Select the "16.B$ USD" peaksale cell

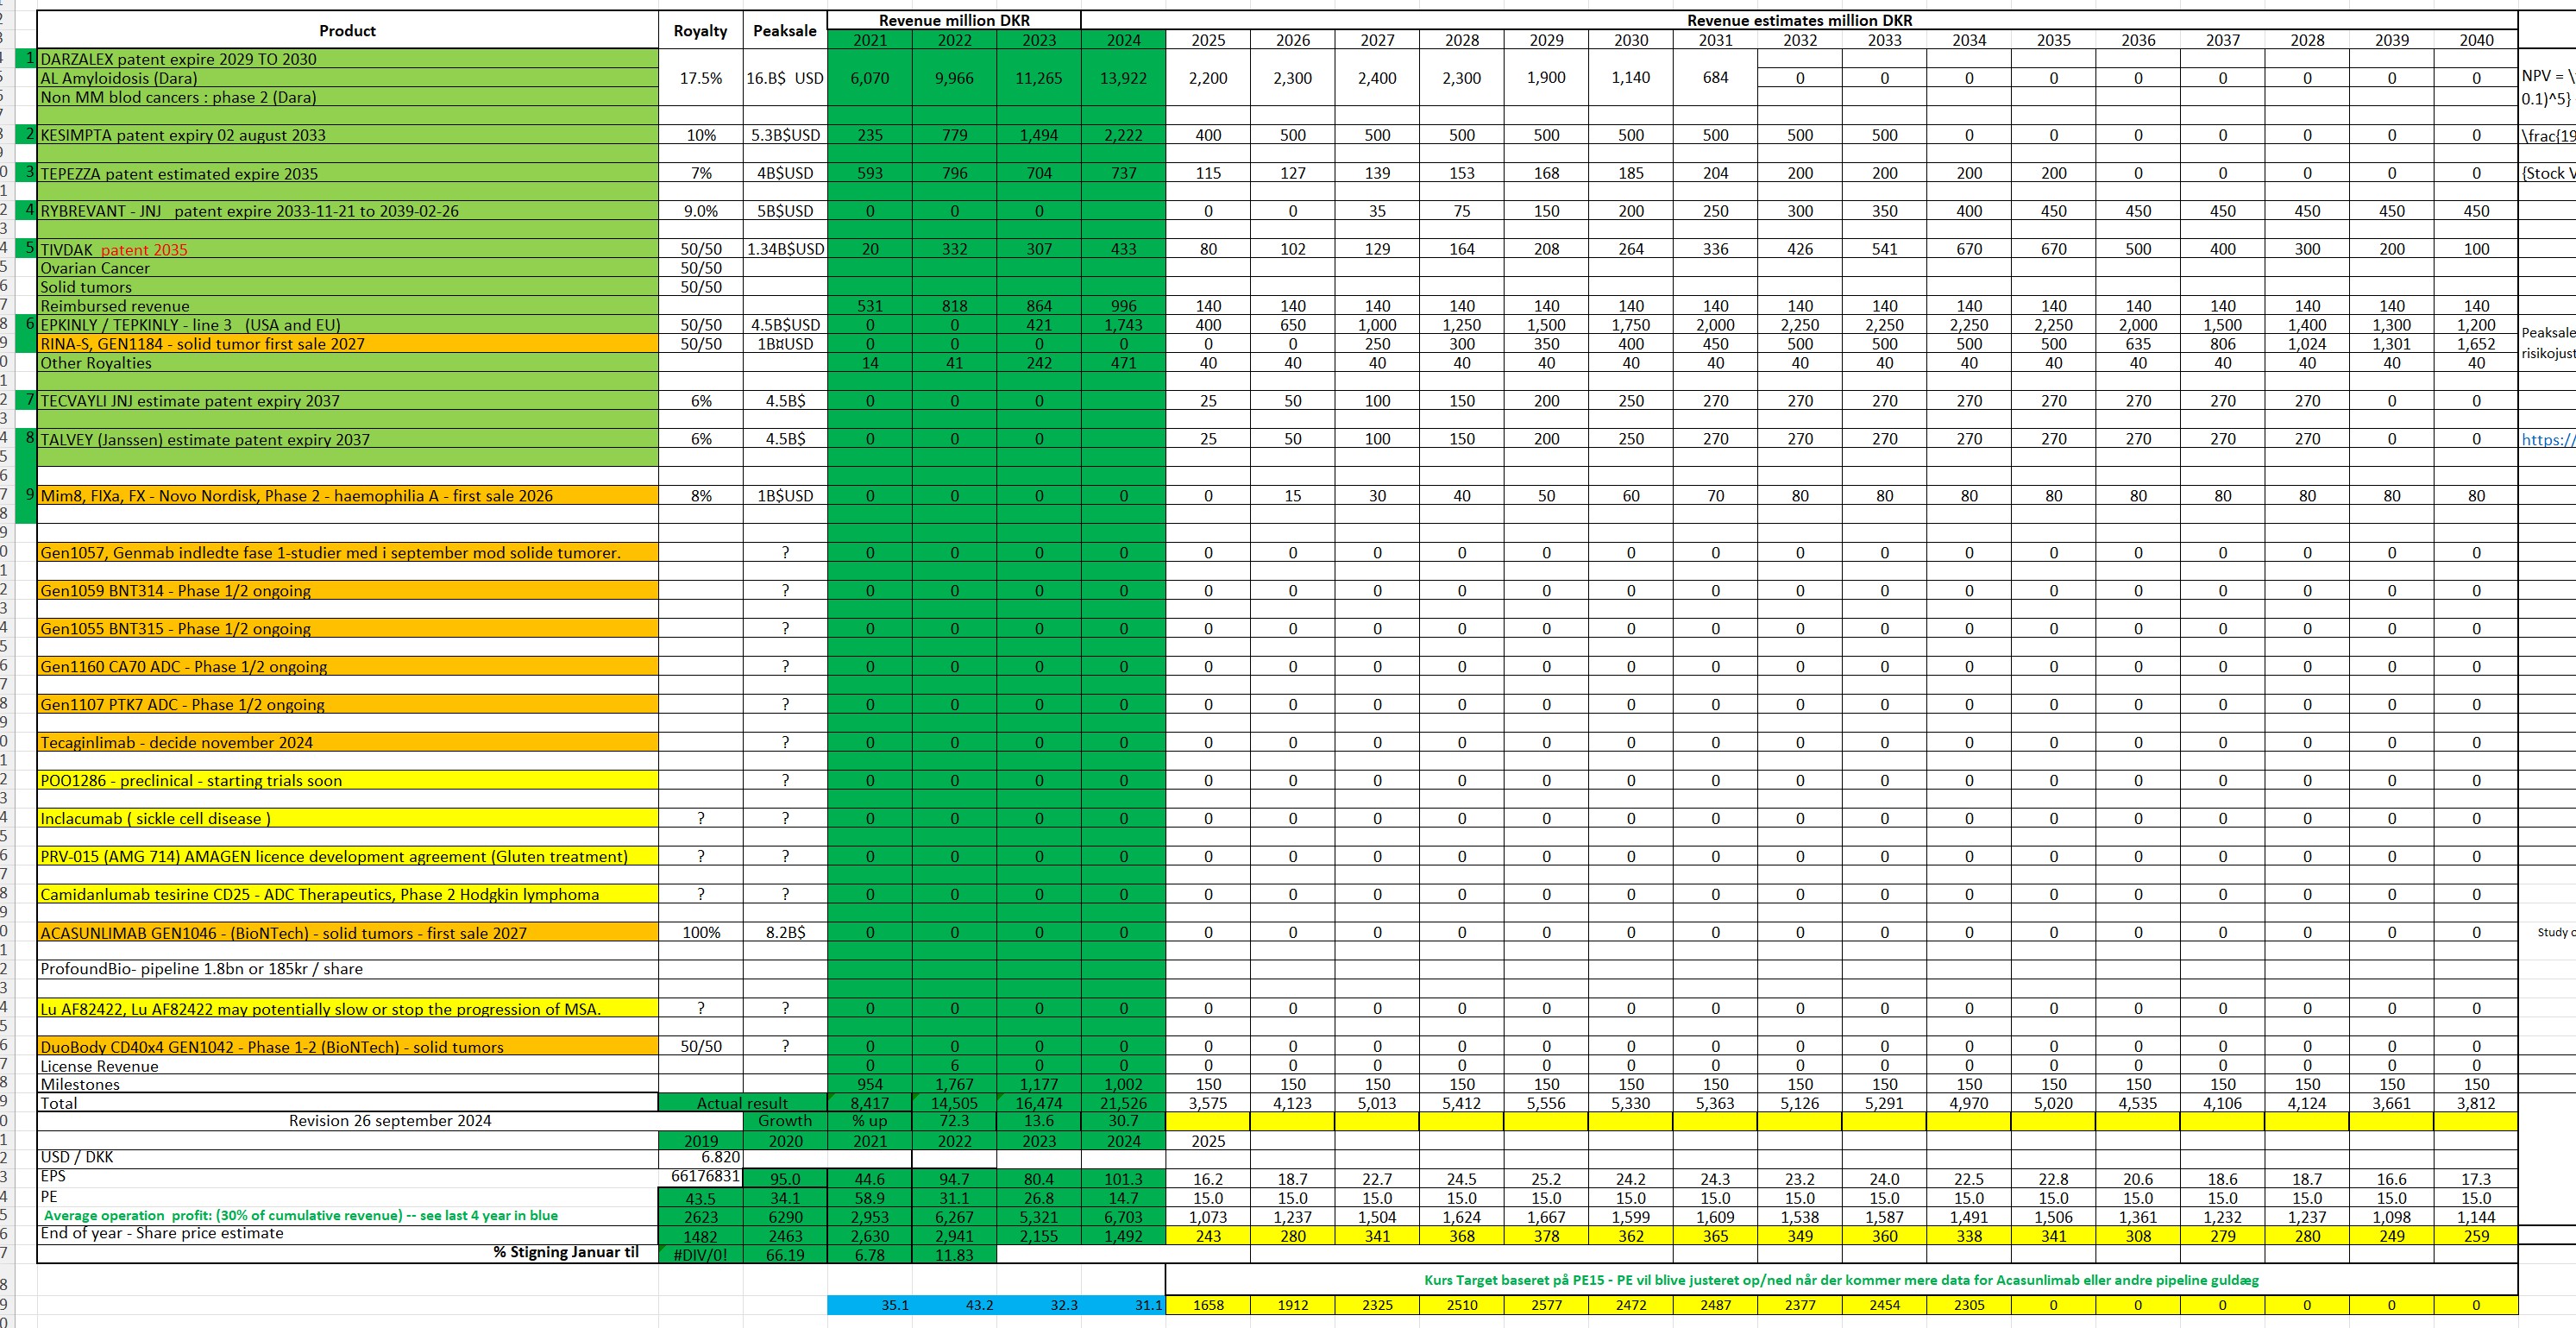pyautogui.click(x=785, y=78)
